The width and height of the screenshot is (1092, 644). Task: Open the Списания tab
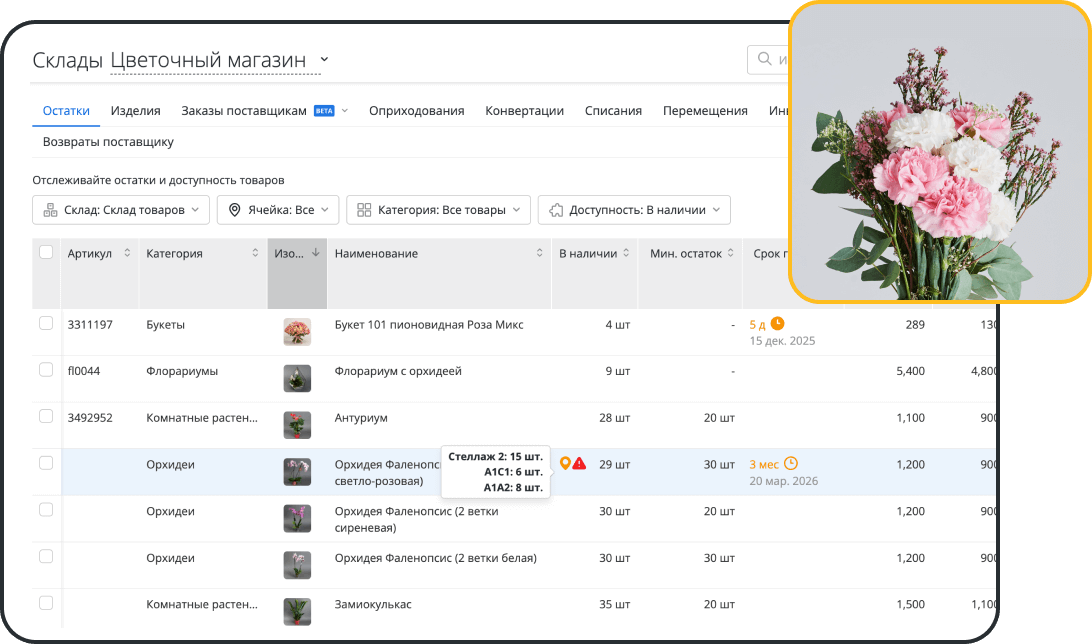coord(613,111)
